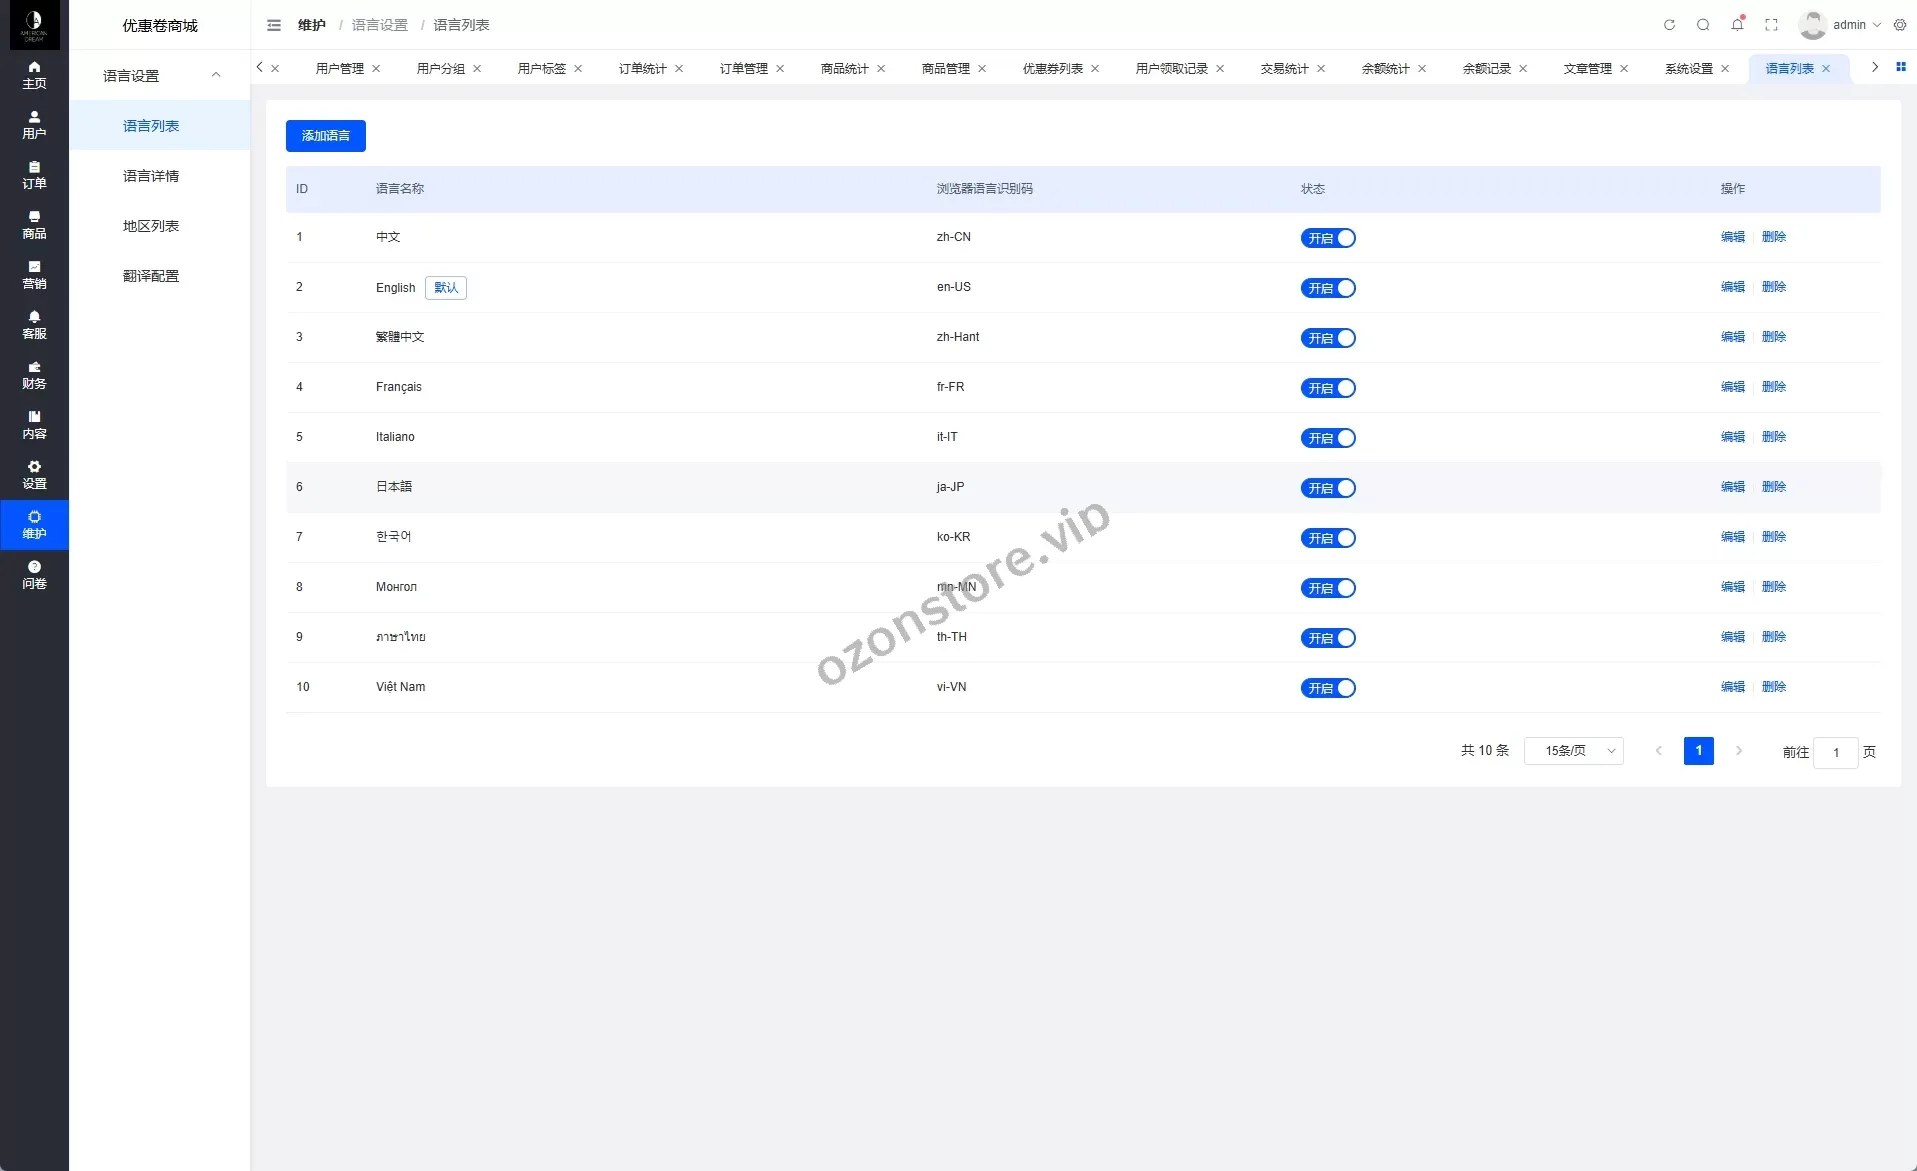This screenshot has height=1171, width=1917.
Task: Toggle fullscreen mode icon
Action: (1771, 25)
